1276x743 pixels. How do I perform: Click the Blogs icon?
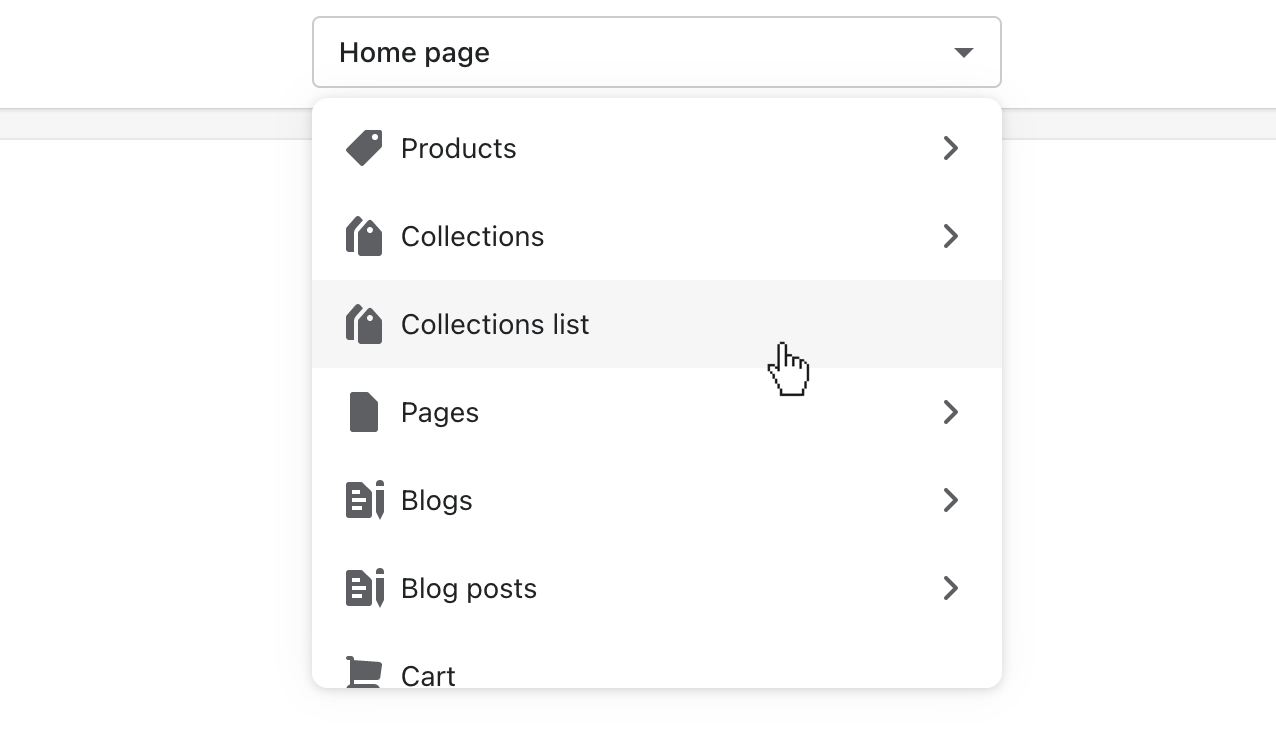point(364,500)
